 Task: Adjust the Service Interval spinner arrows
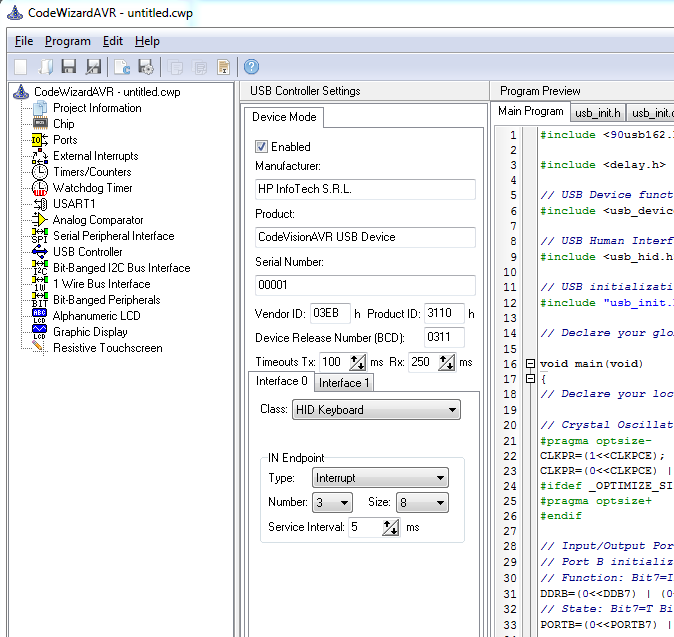[391, 527]
